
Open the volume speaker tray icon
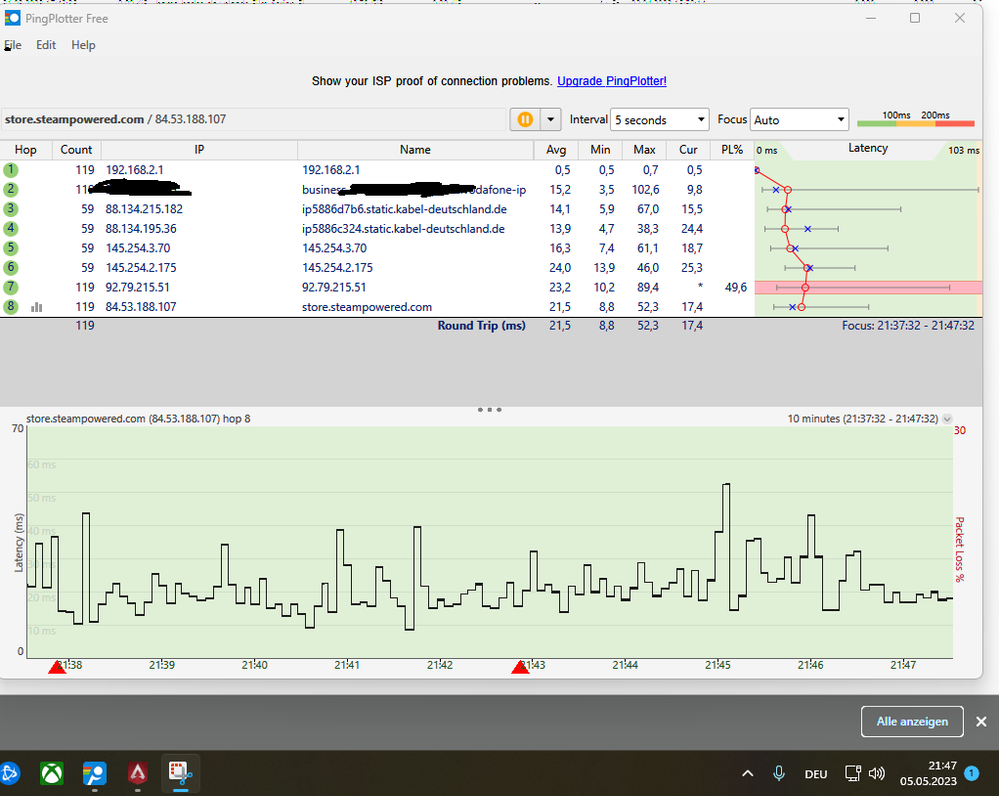[877, 774]
